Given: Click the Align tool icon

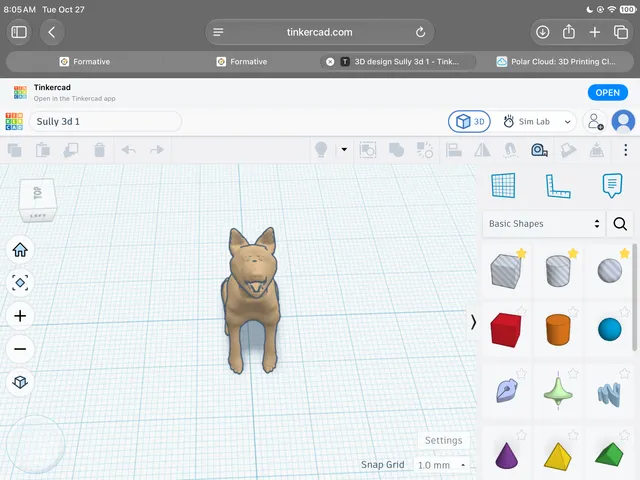Looking at the screenshot, I should tap(453, 150).
